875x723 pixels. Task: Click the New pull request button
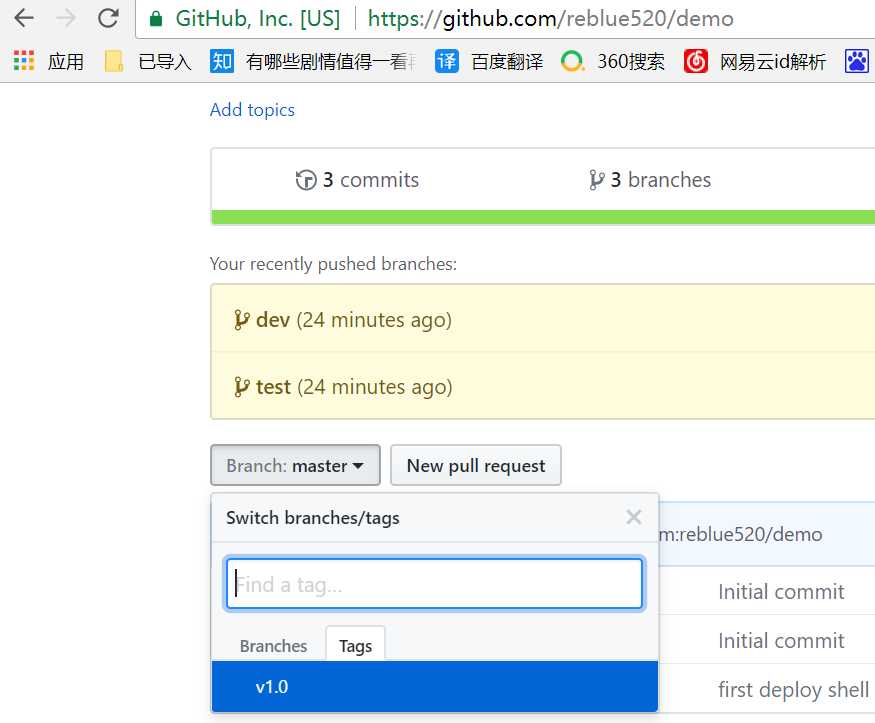click(x=476, y=466)
